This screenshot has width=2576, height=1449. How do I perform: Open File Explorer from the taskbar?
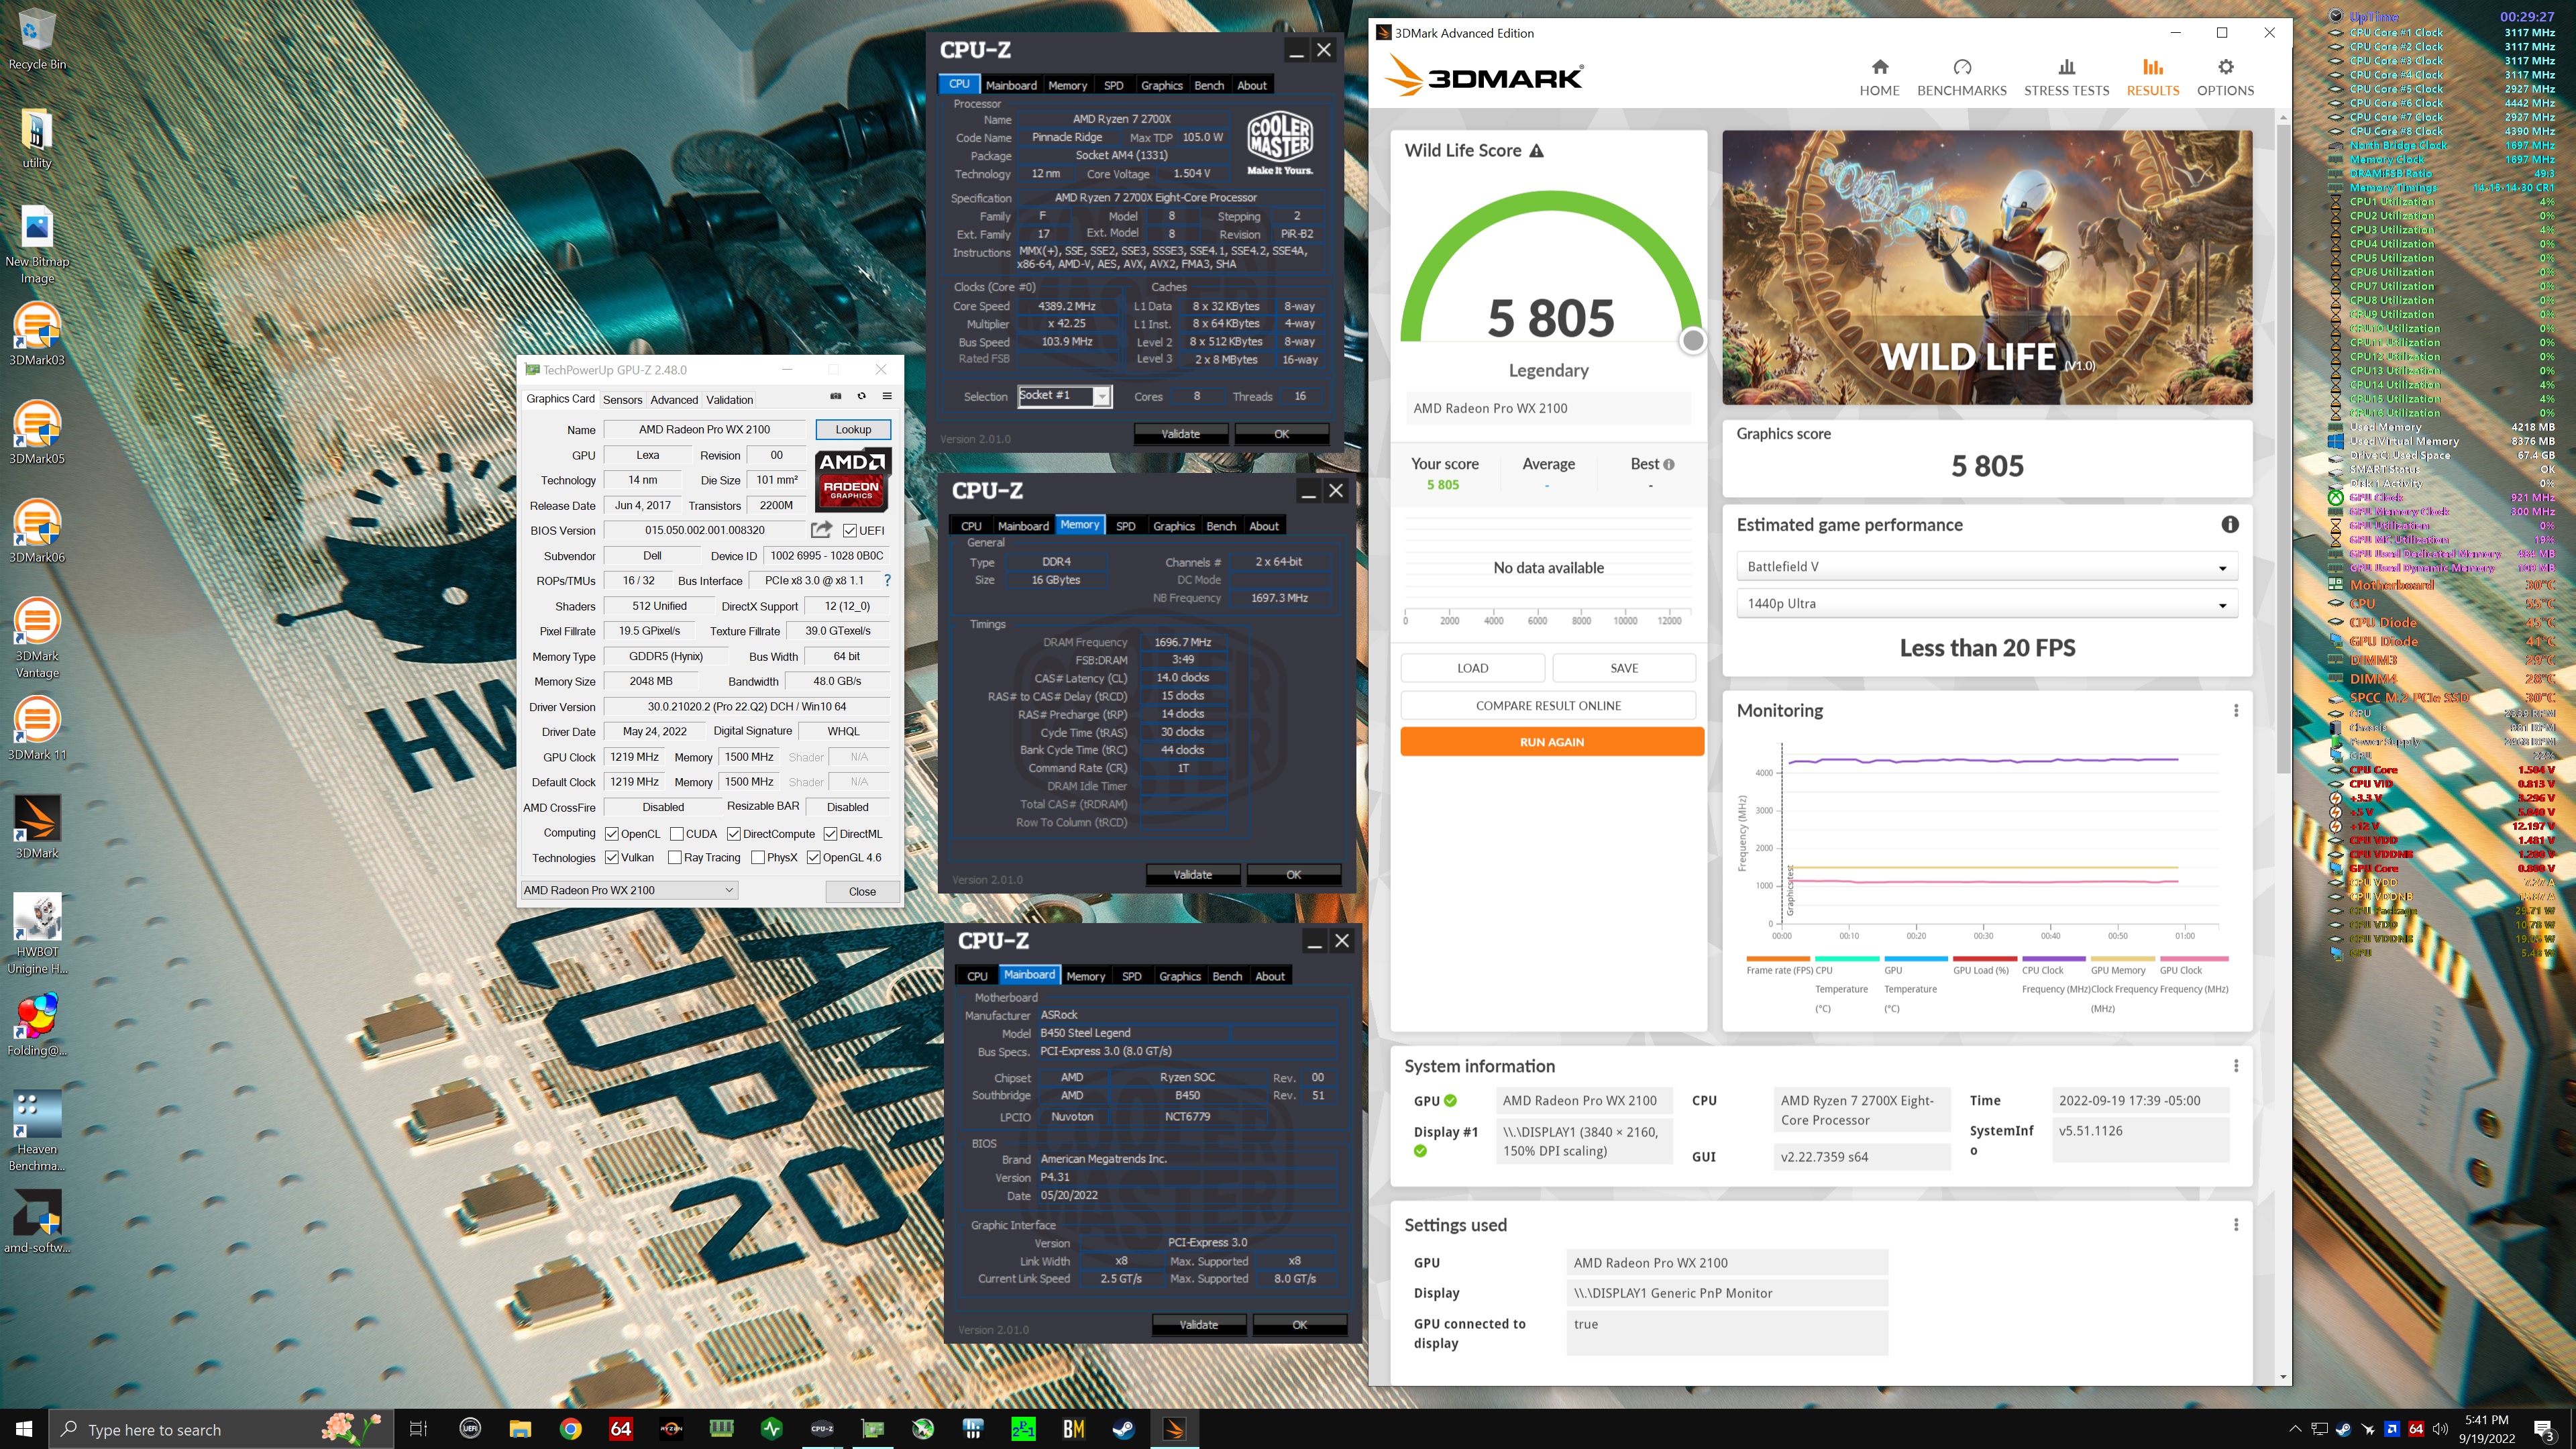(x=520, y=1429)
